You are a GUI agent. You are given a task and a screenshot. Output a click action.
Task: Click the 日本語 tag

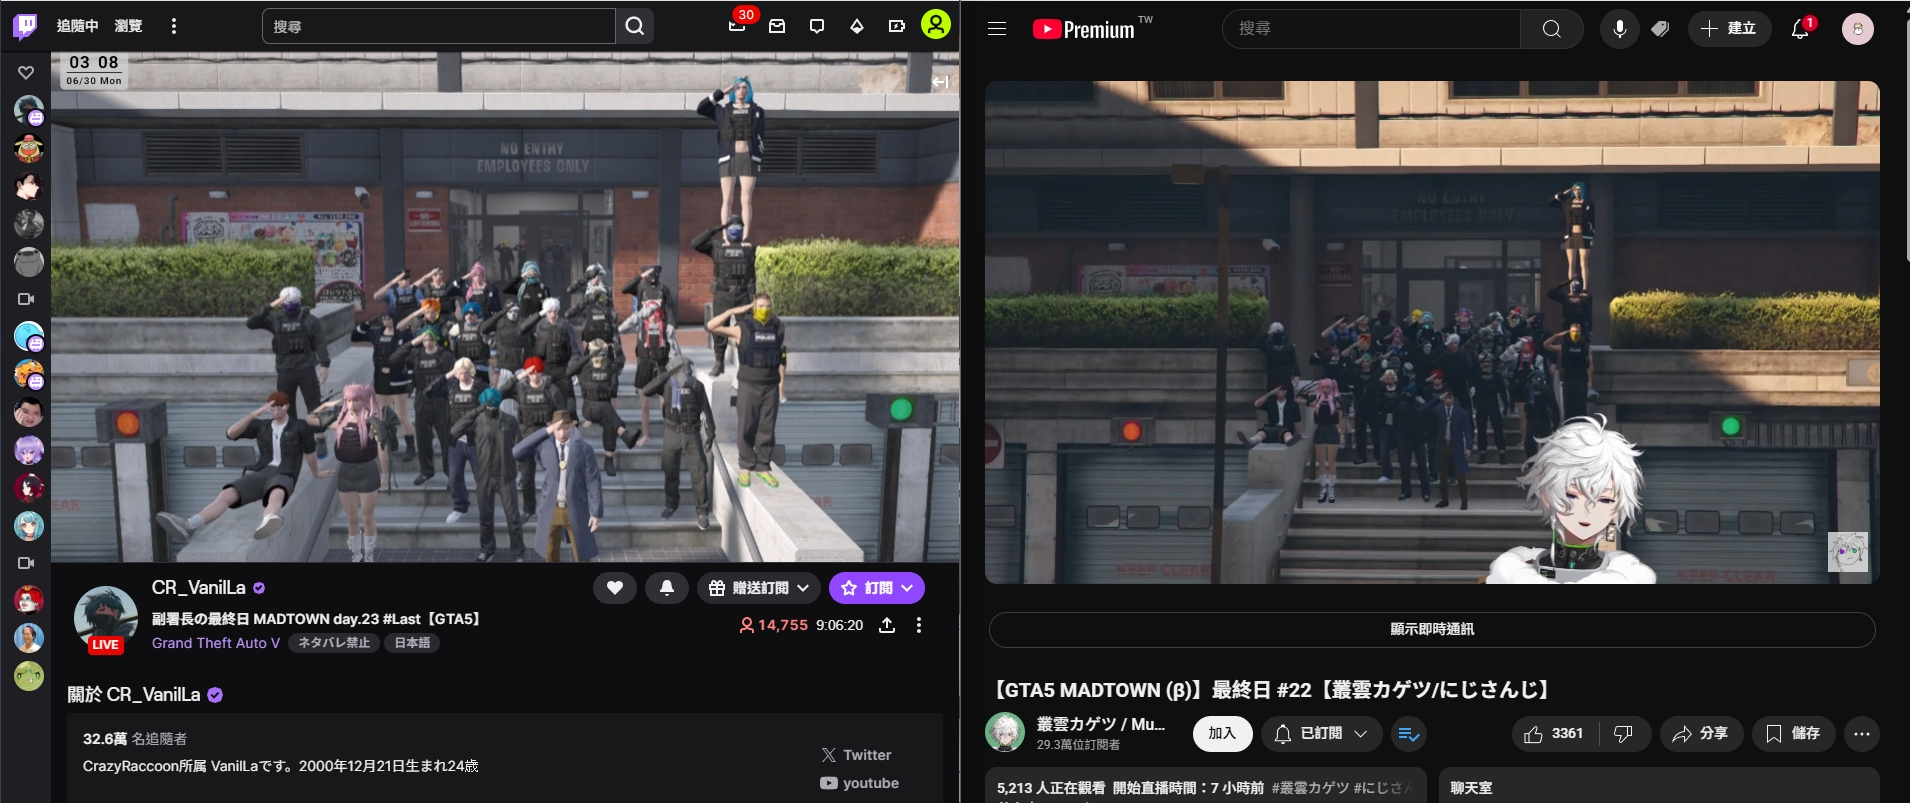[412, 643]
